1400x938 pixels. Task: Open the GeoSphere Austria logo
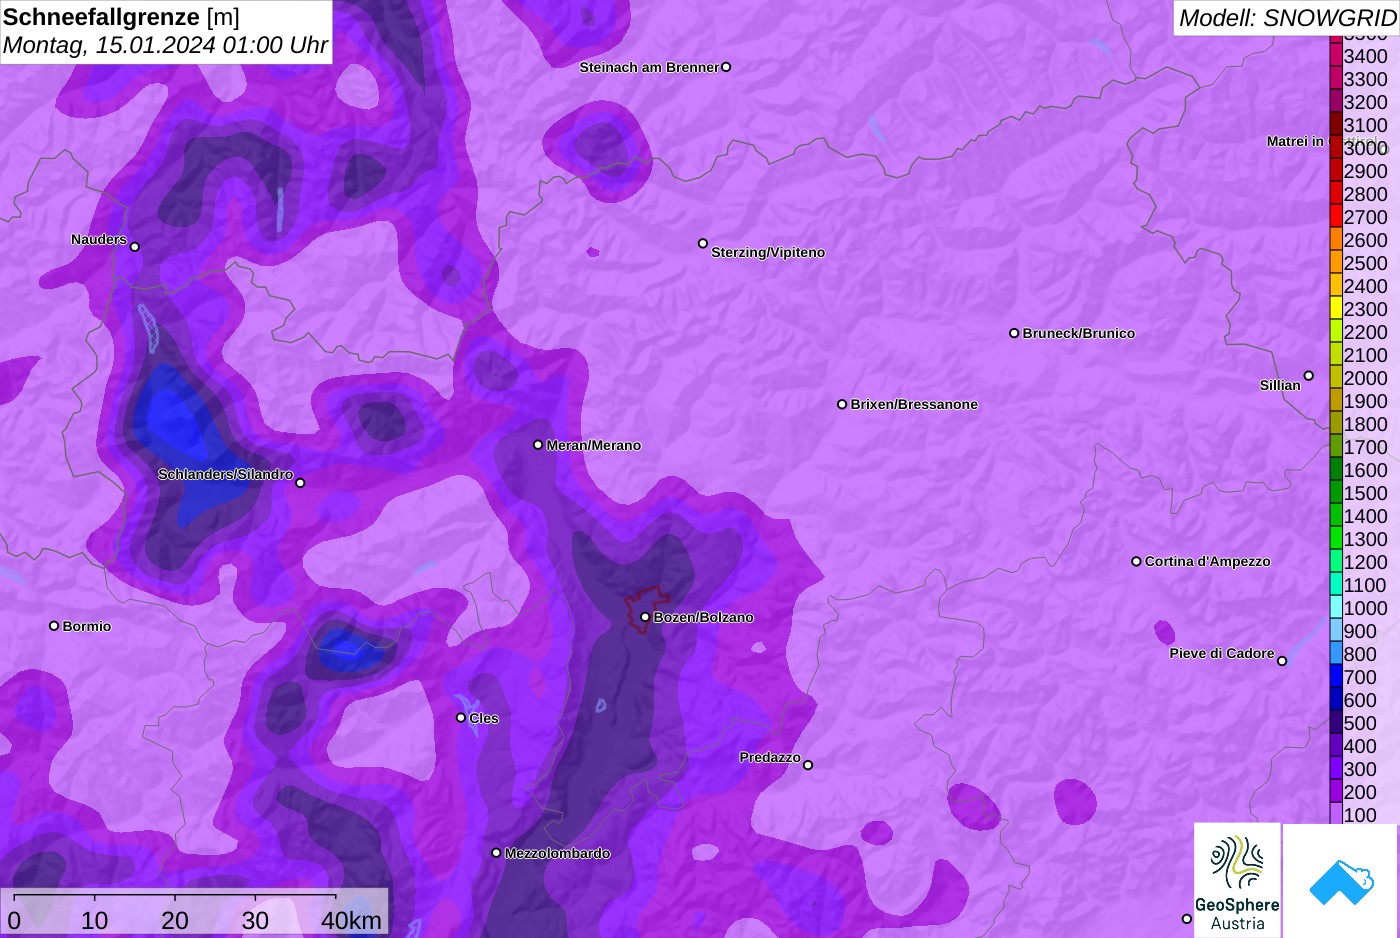(x=1237, y=880)
